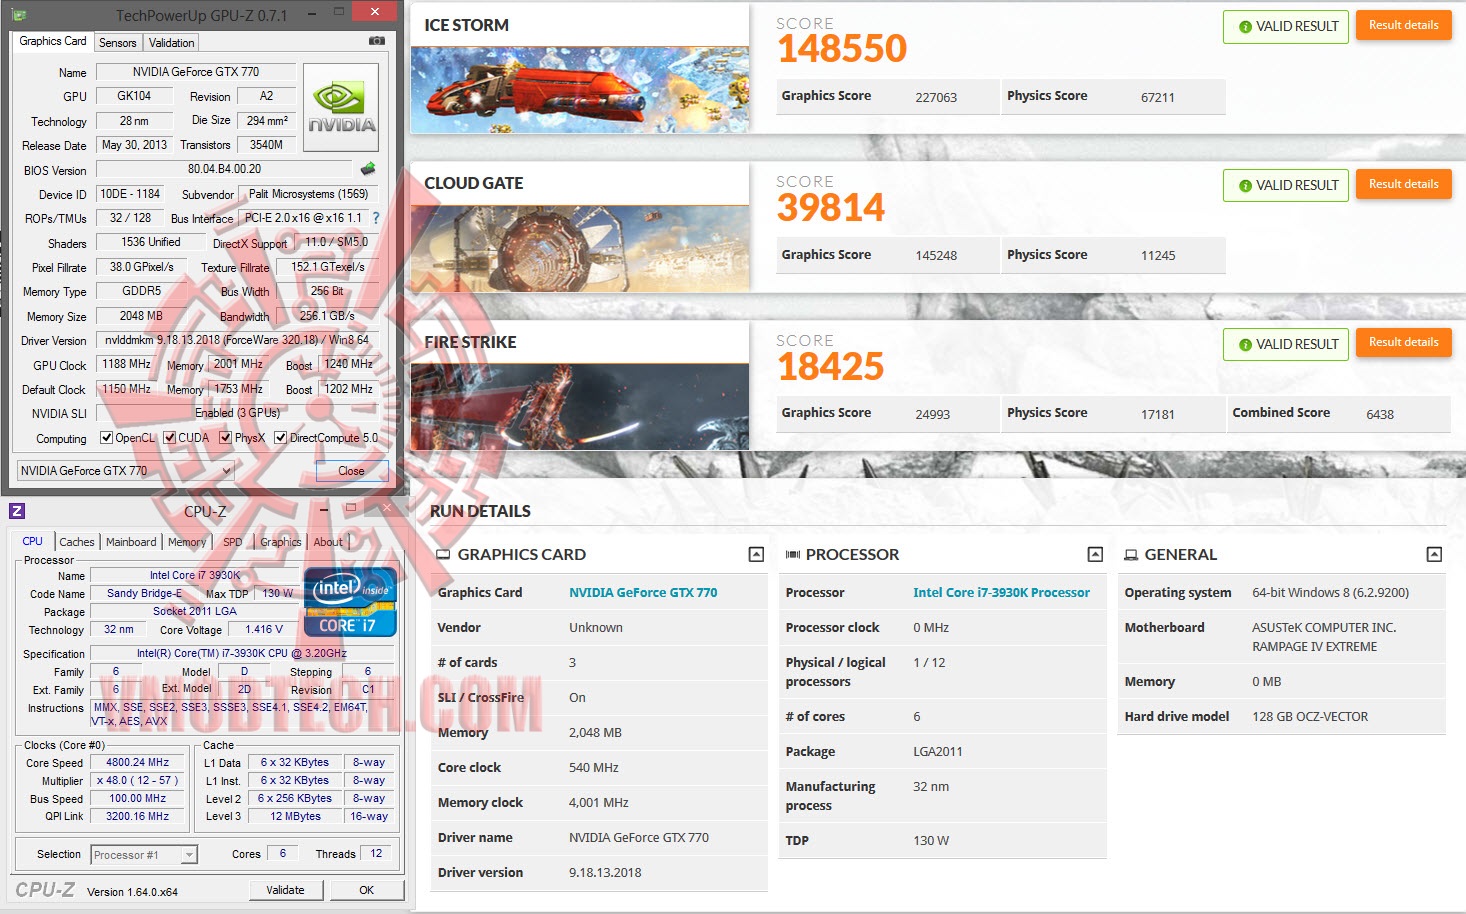The width and height of the screenshot is (1466, 914).
Task: Click the Cloud Gate benchmark thumbnail
Action: pos(580,249)
